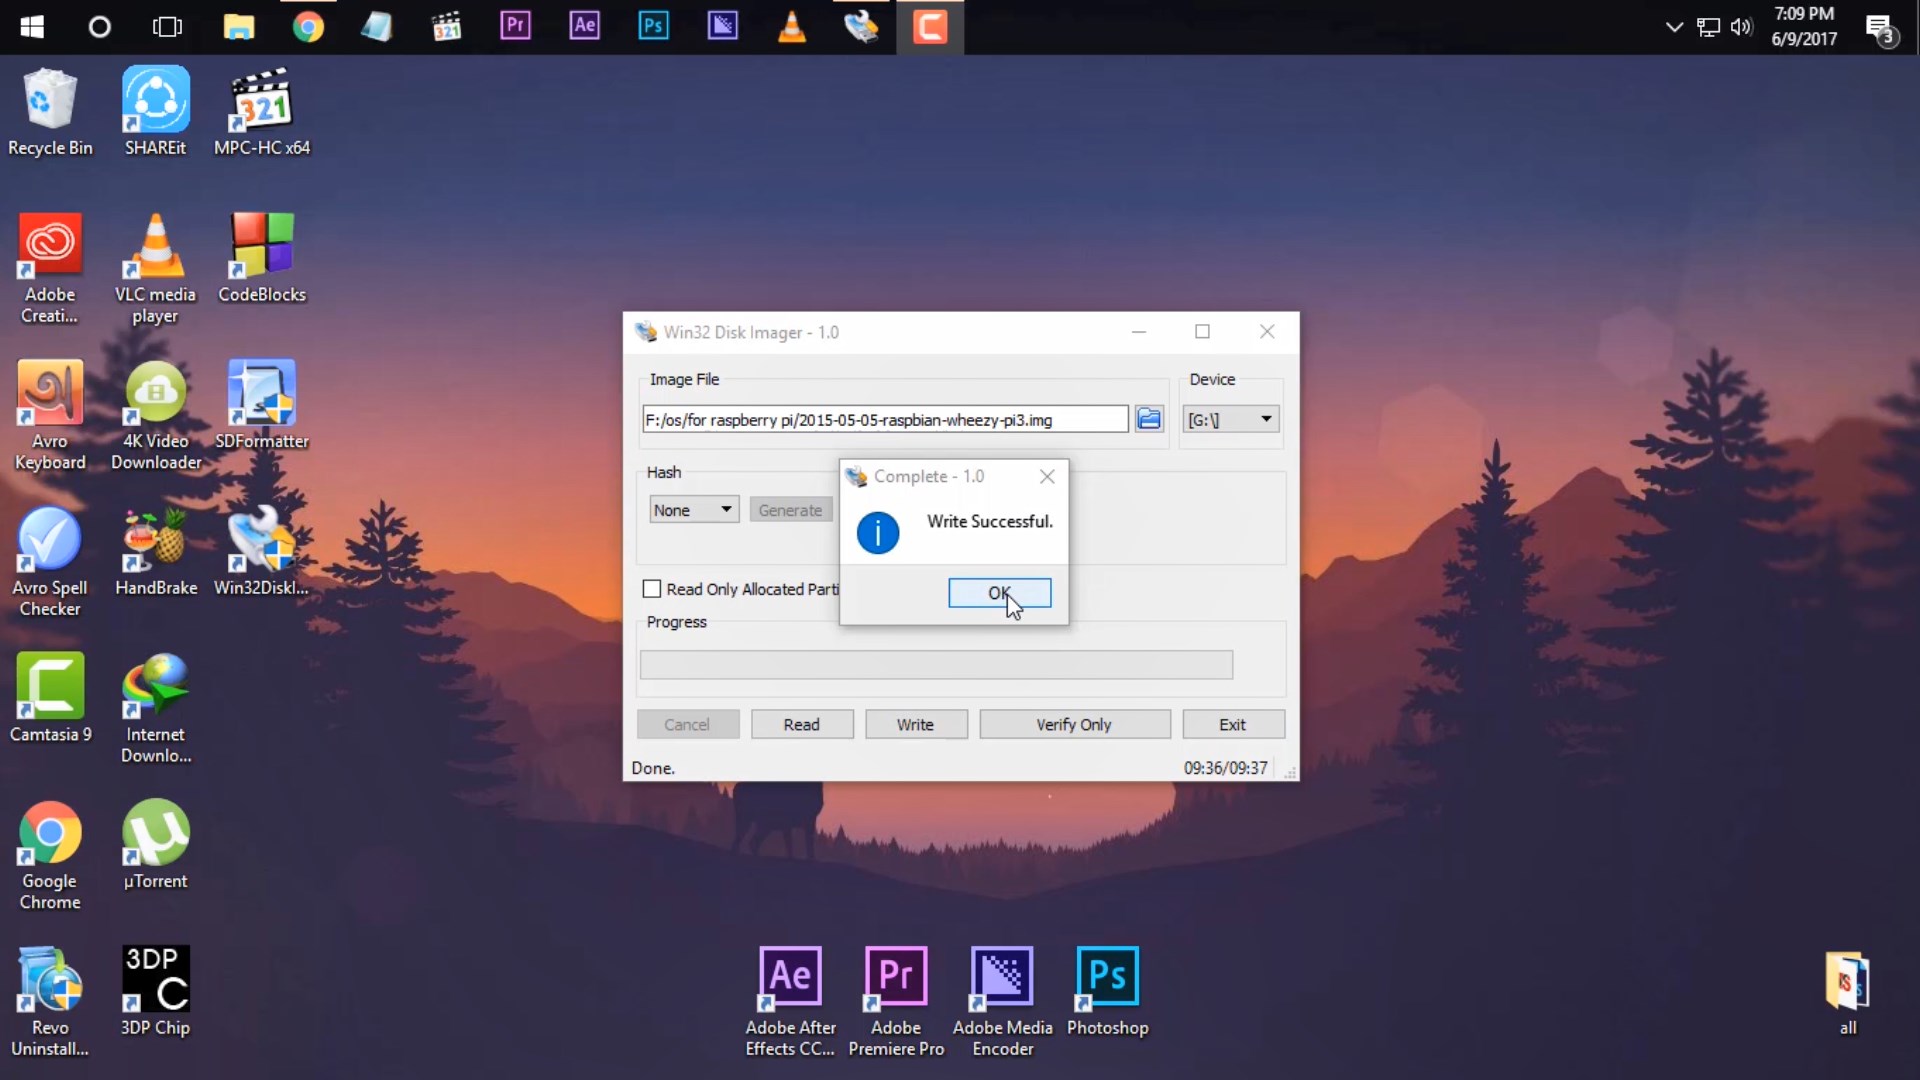This screenshot has width=1920, height=1080.
Task: Open the Avro Spell Checker desktop icon
Action: [50, 562]
